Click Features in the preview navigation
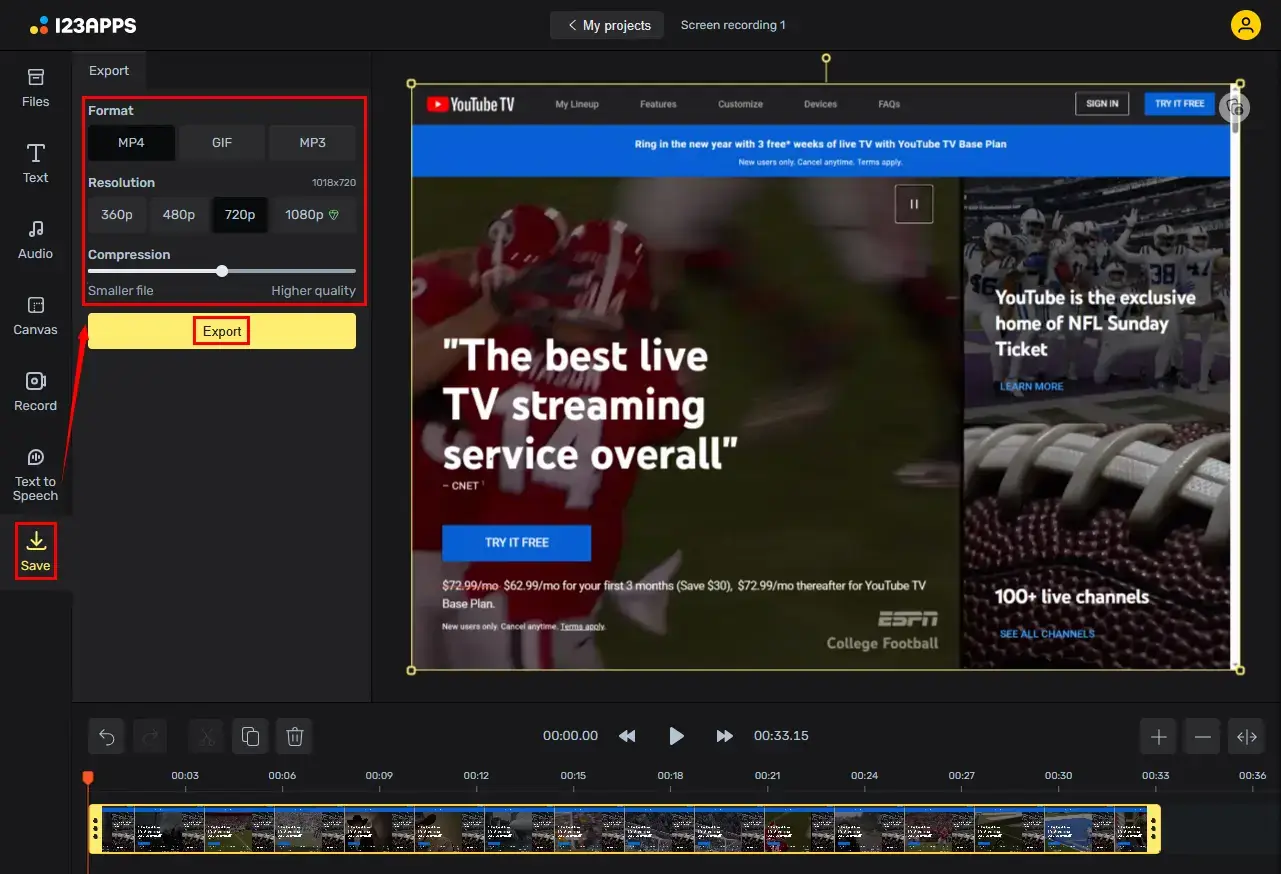Viewport: 1281px width, 874px height. 658,104
